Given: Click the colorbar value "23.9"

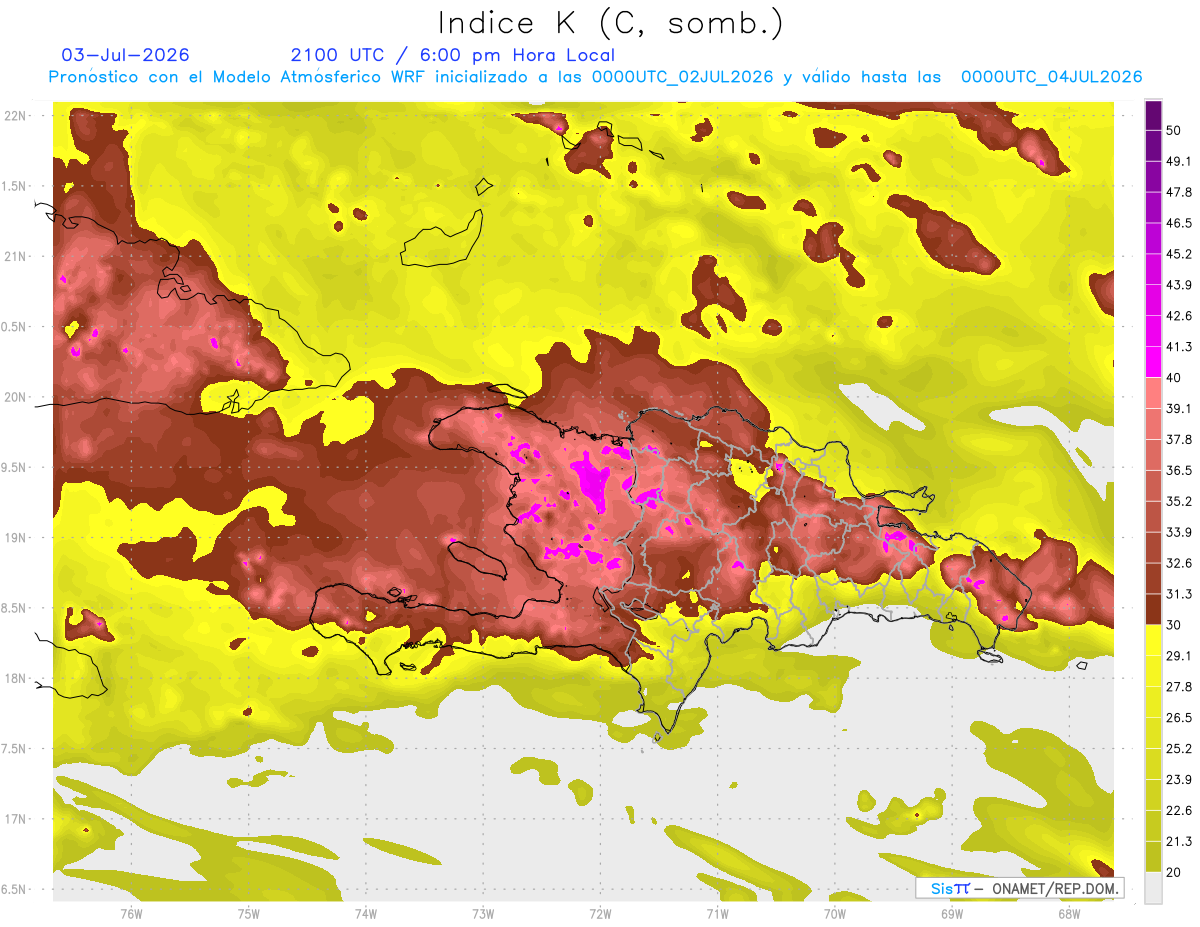Looking at the screenshot, I should click(1179, 779).
